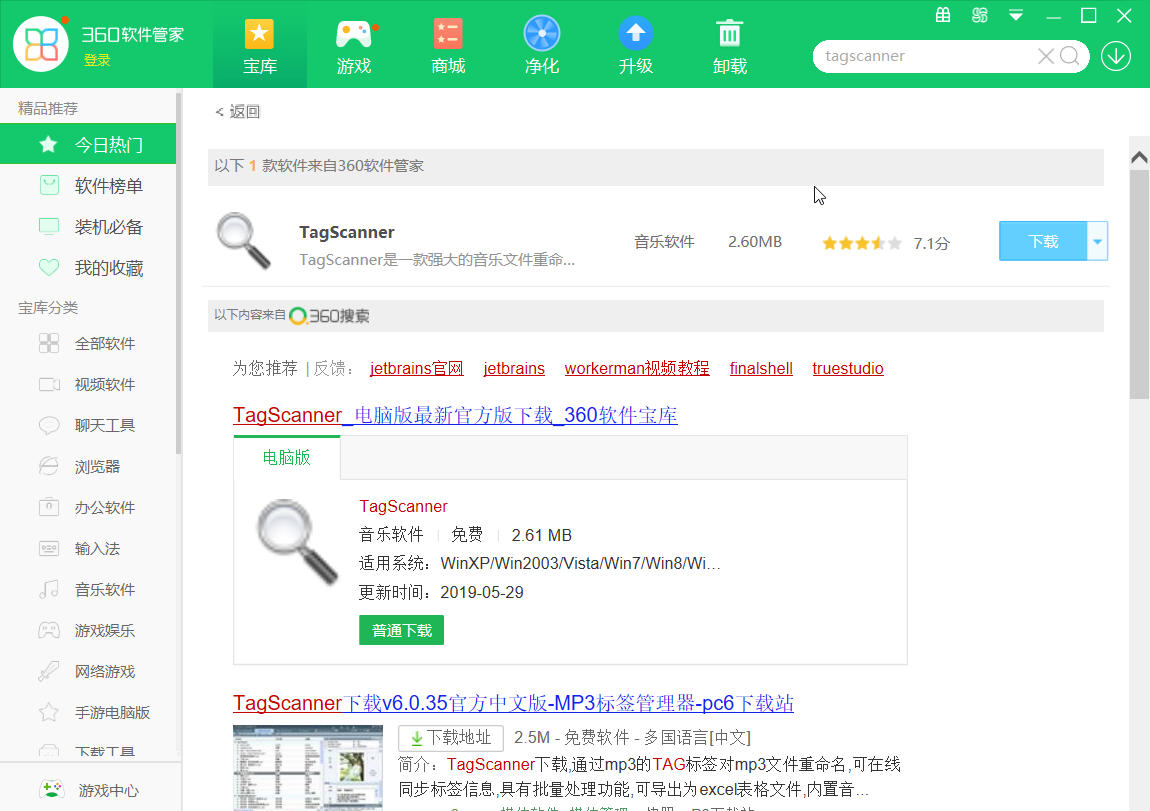Open the download manager via circular arrow icon
Viewport: 1150px width, 811px height.
click(1116, 56)
